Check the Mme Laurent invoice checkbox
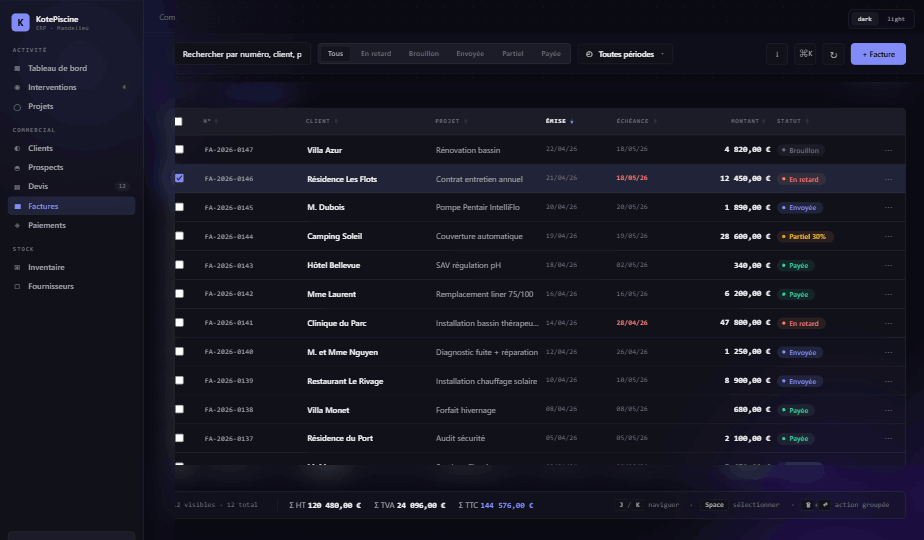This screenshot has height=540, width=924. tap(179, 294)
